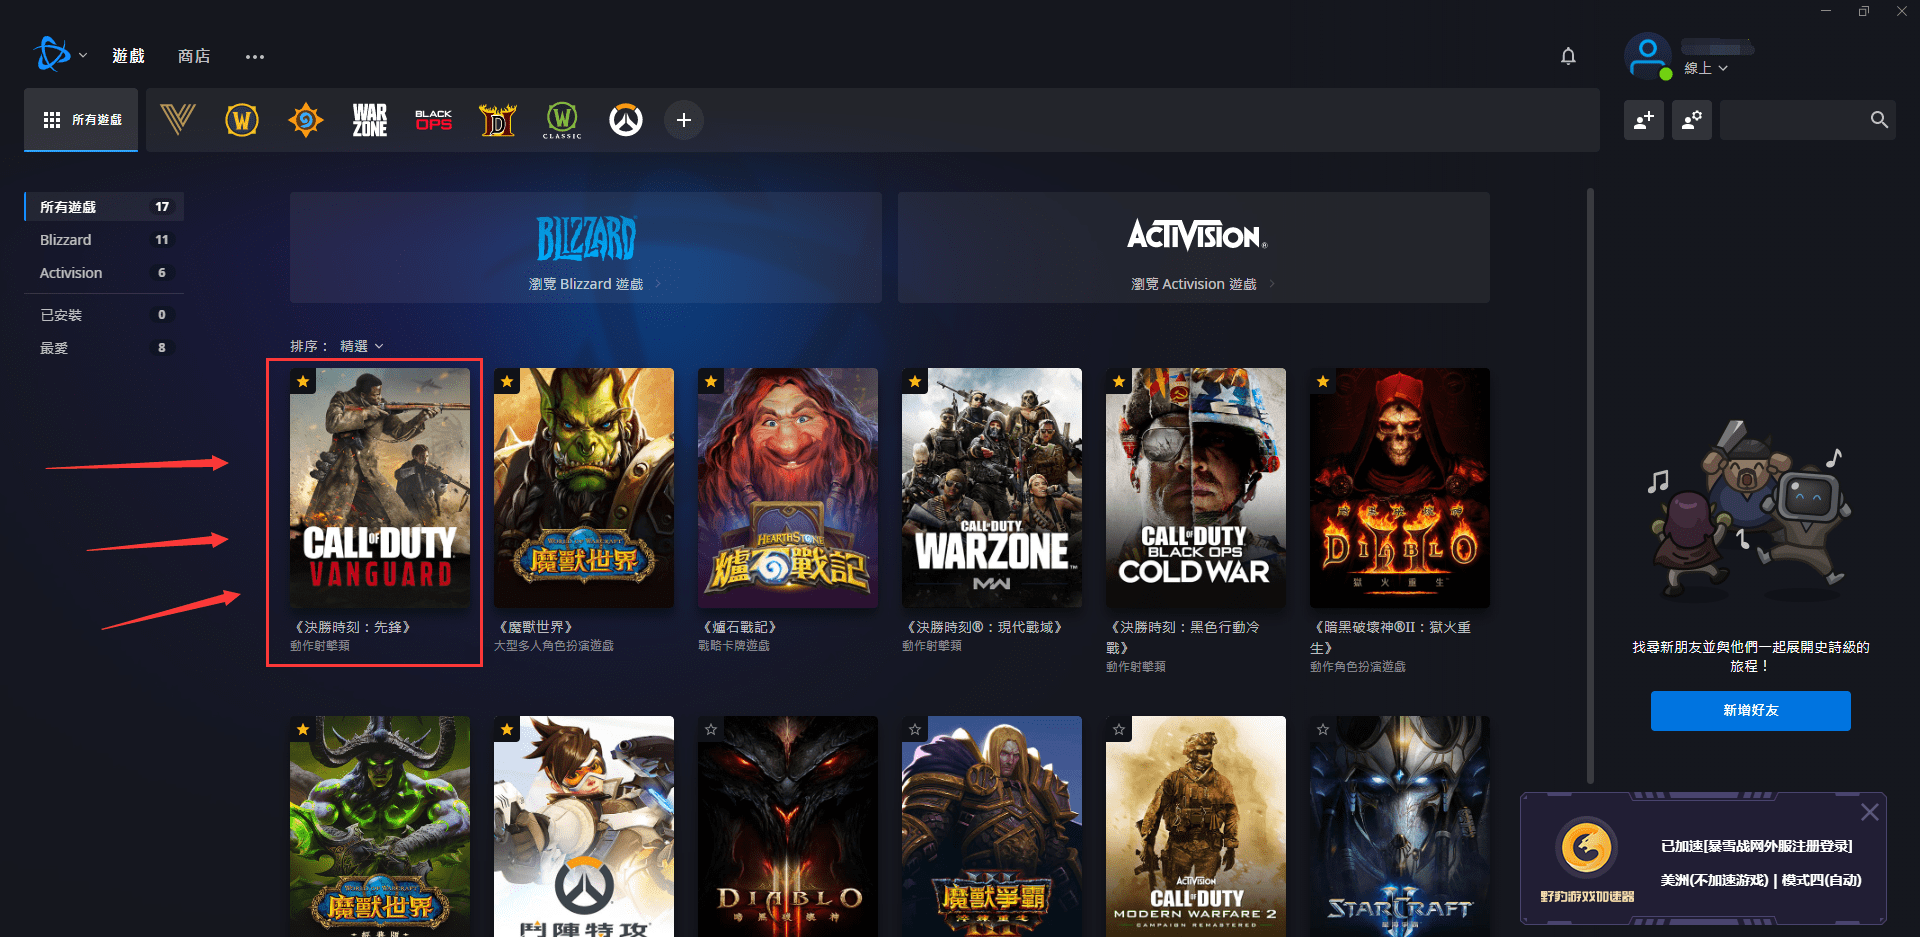Filter games by Blizzard
The width and height of the screenshot is (1920, 937).
pyautogui.click(x=104, y=240)
